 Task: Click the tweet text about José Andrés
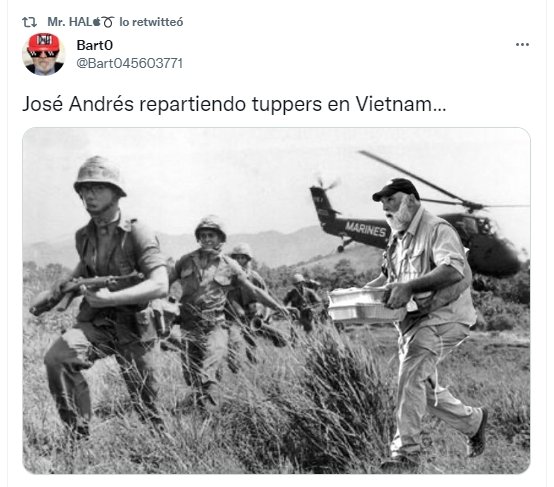234,104
